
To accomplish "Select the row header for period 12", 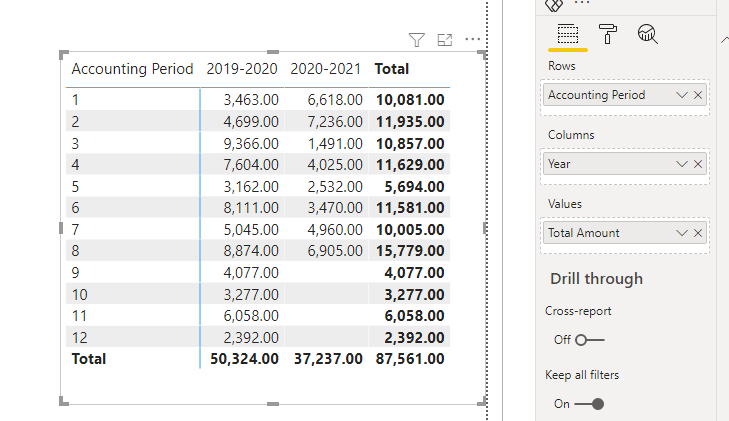I will point(80,337).
